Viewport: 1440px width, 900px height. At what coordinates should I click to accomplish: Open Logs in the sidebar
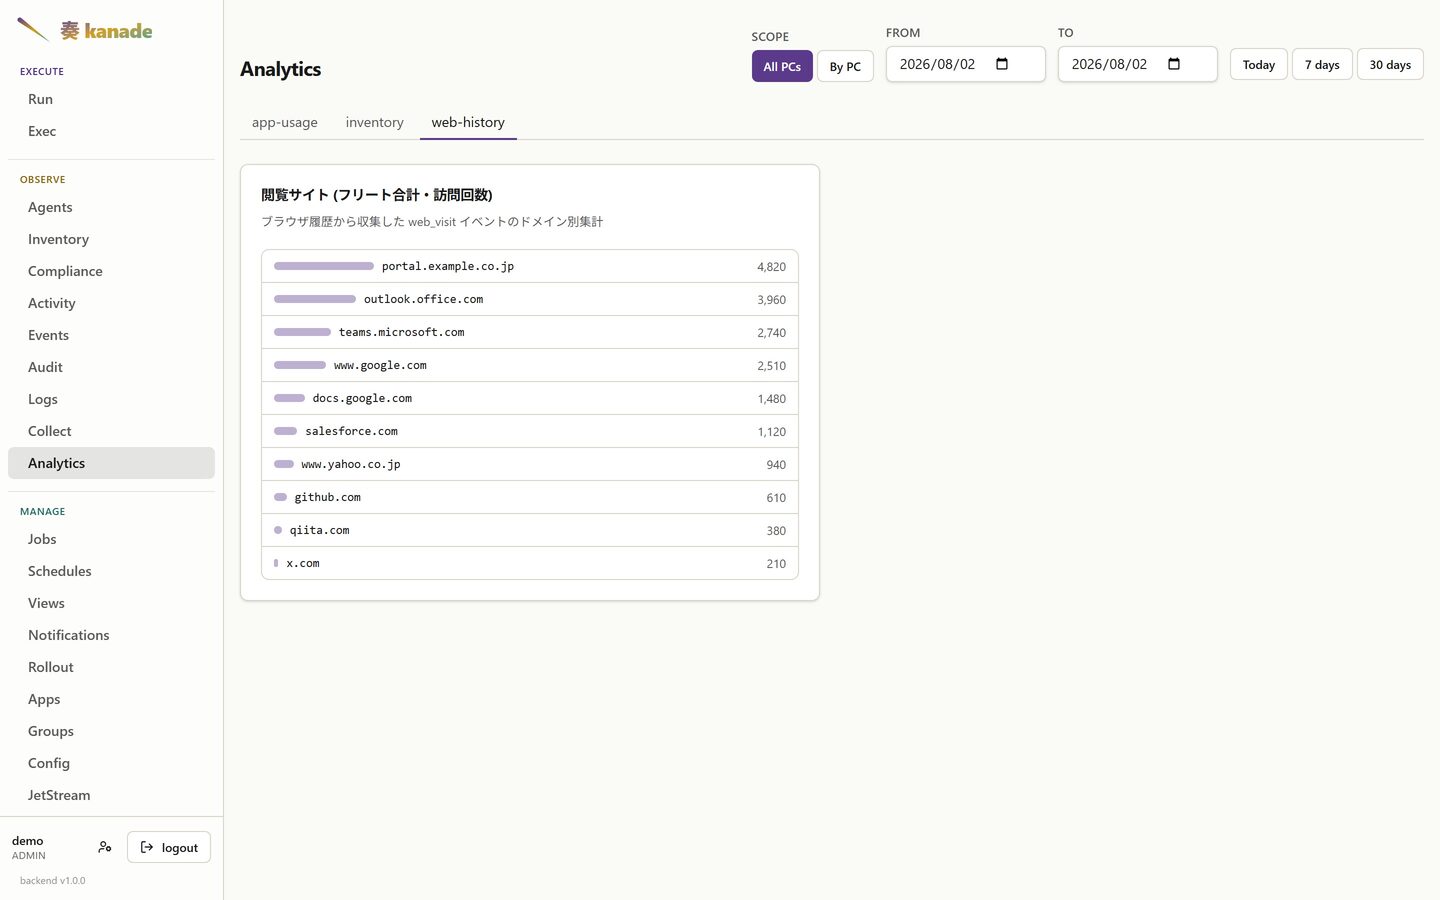[111, 399]
